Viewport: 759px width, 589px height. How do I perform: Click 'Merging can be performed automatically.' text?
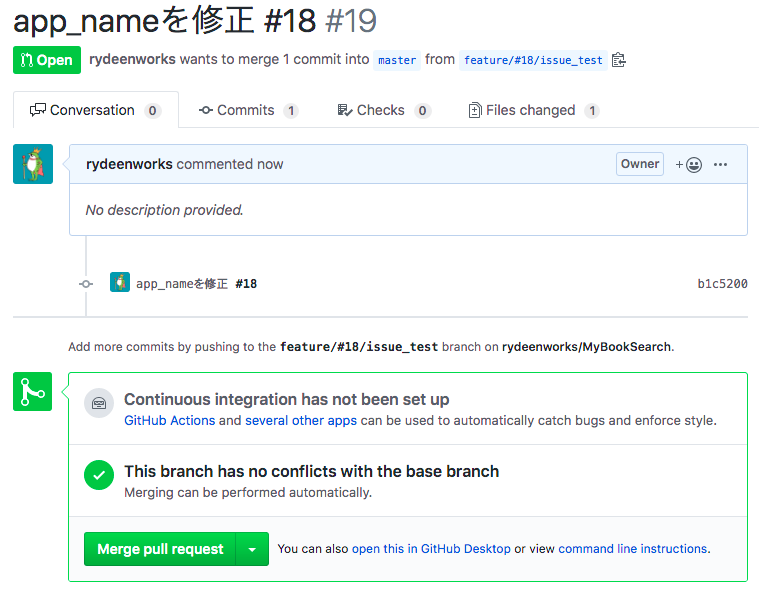click(x=248, y=492)
